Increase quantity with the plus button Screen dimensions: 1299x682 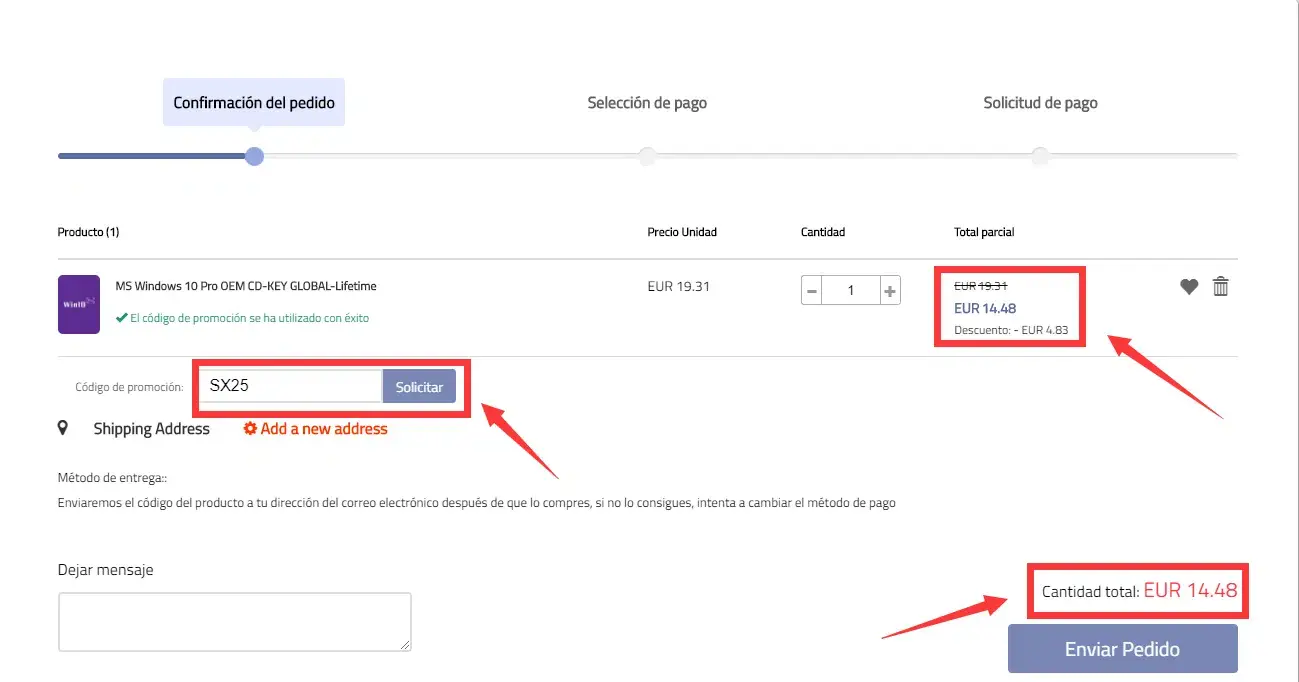[x=890, y=291]
